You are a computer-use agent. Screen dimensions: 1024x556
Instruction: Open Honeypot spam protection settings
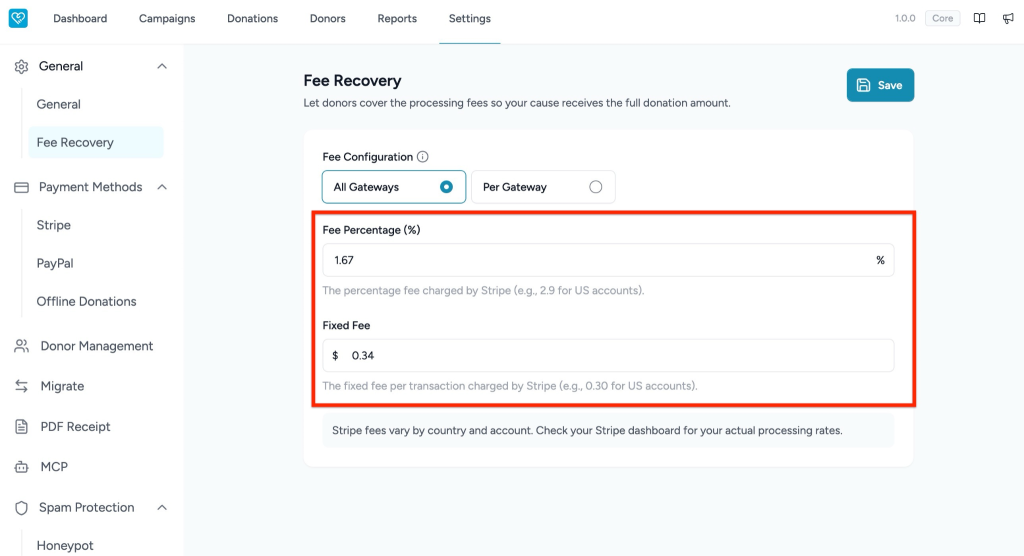point(65,546)
